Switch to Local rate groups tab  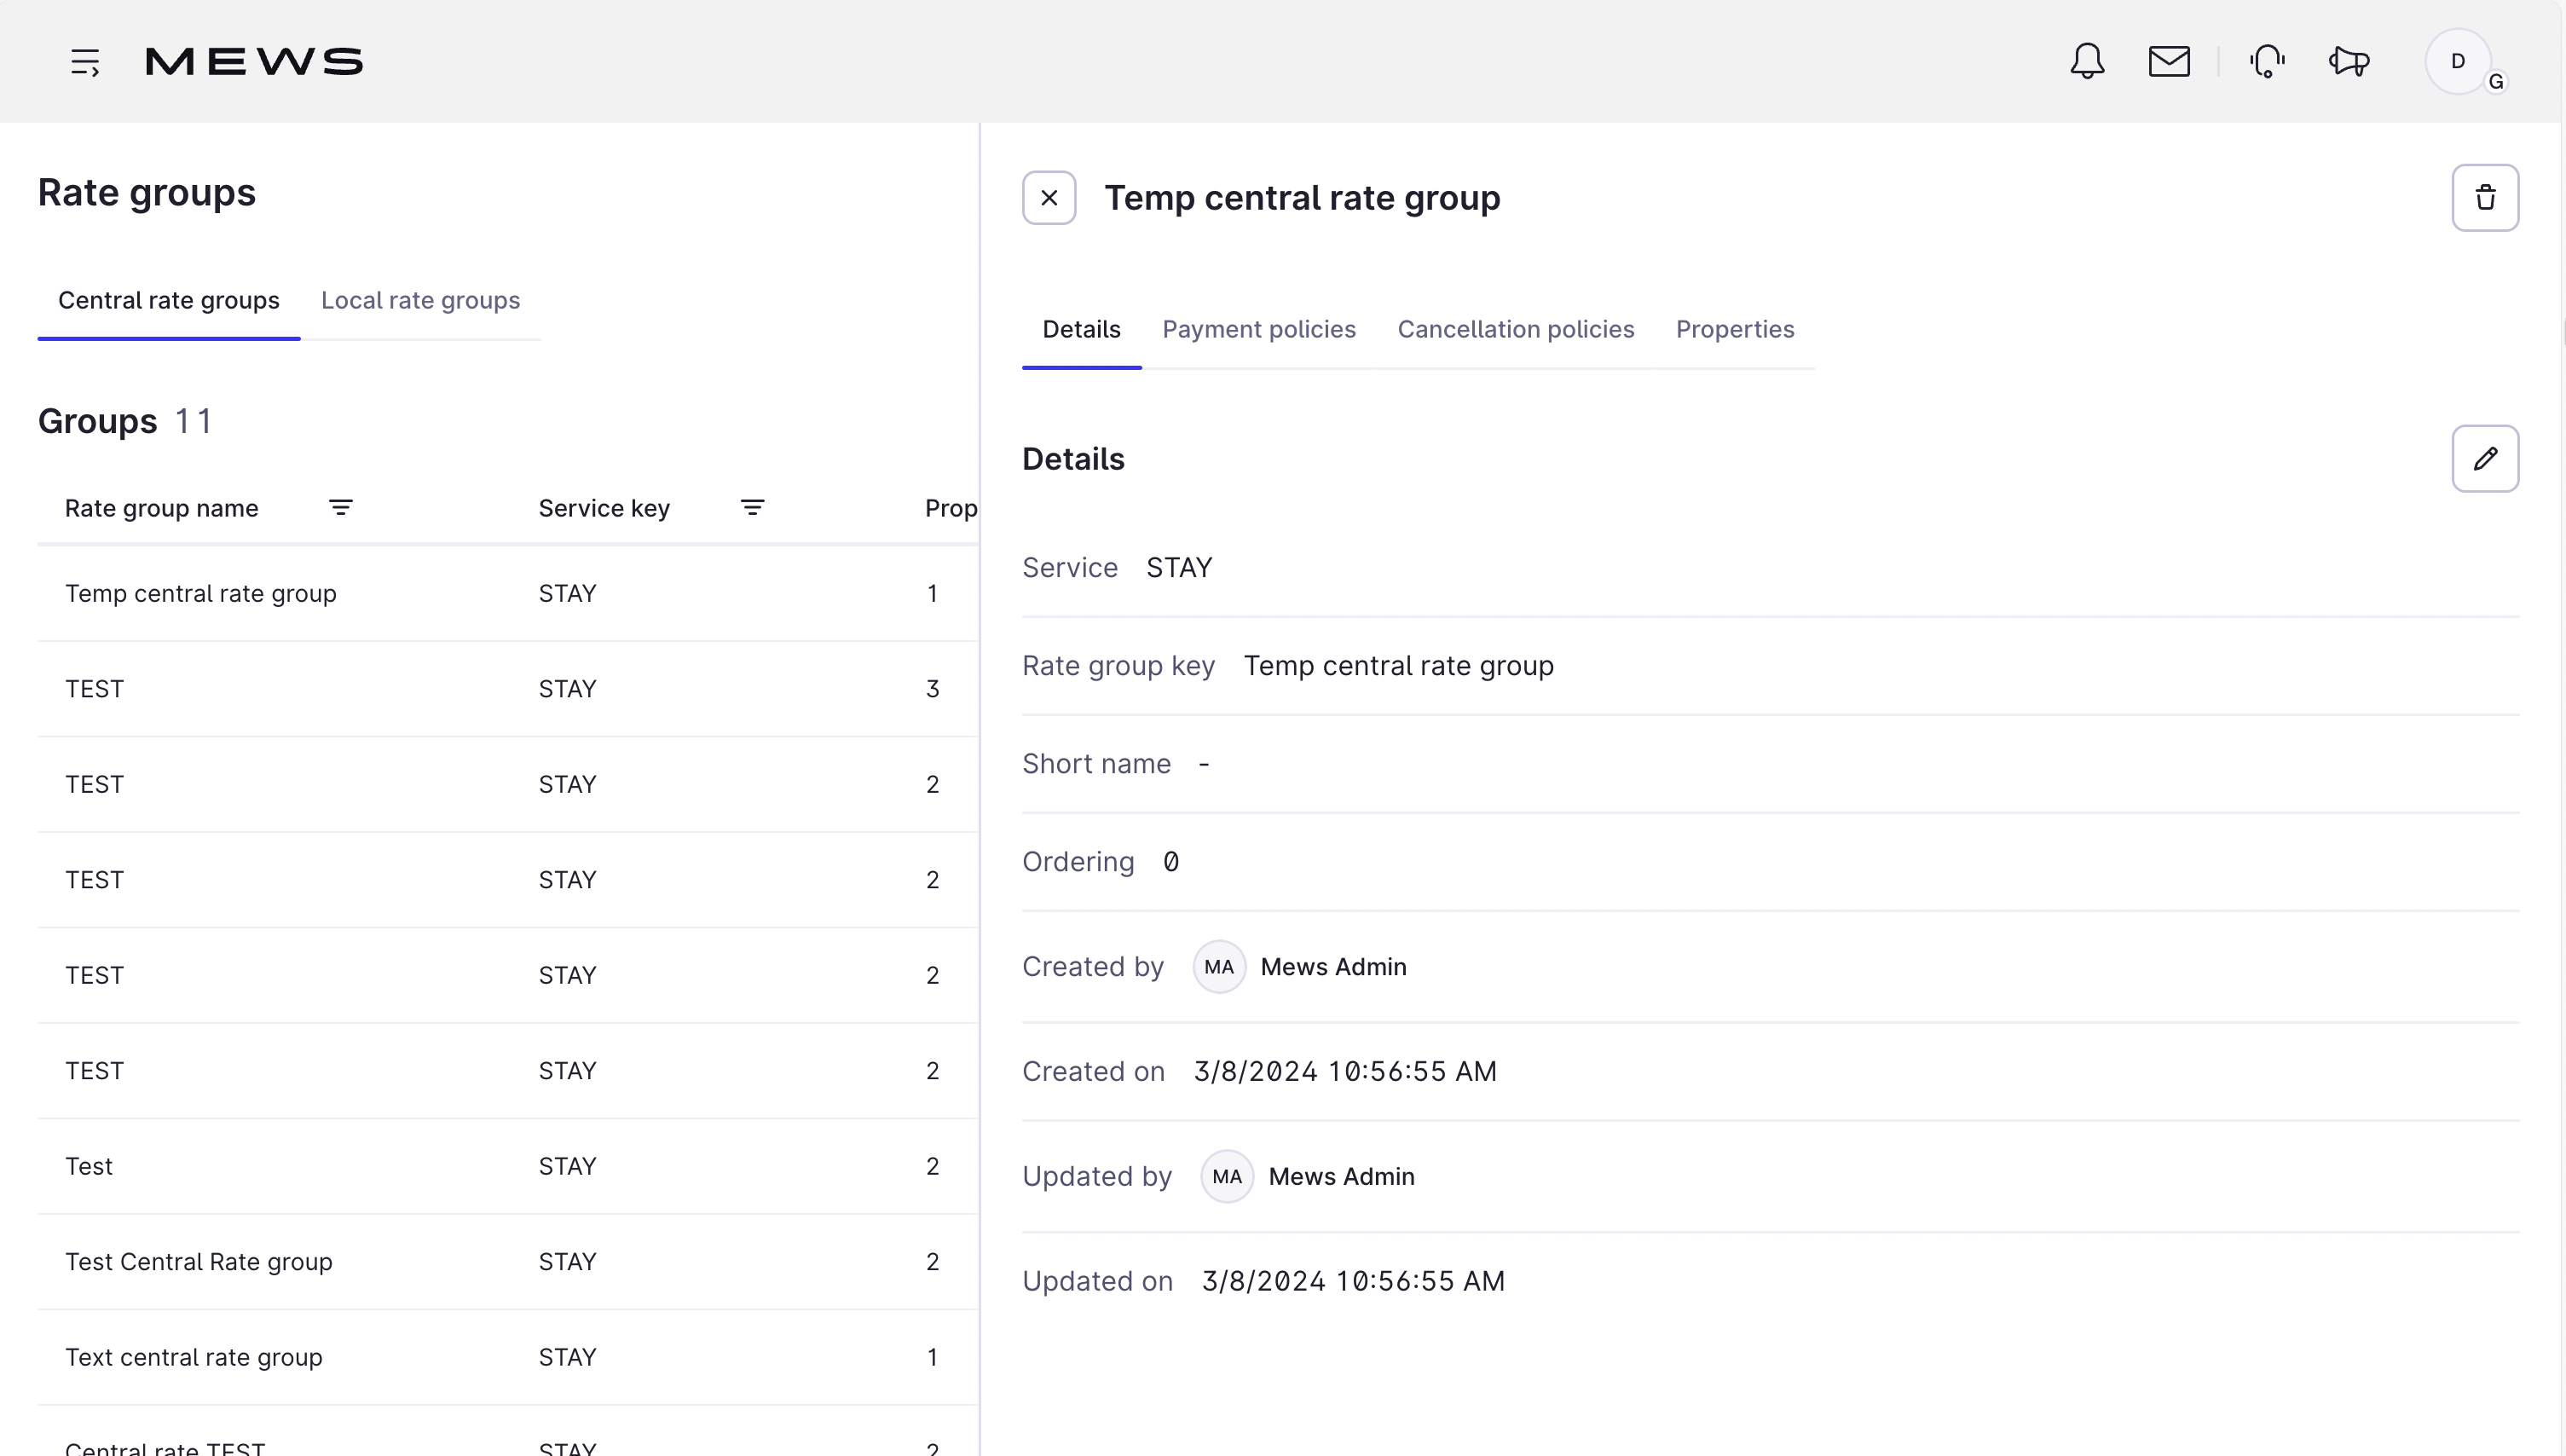tap(420, 301)
